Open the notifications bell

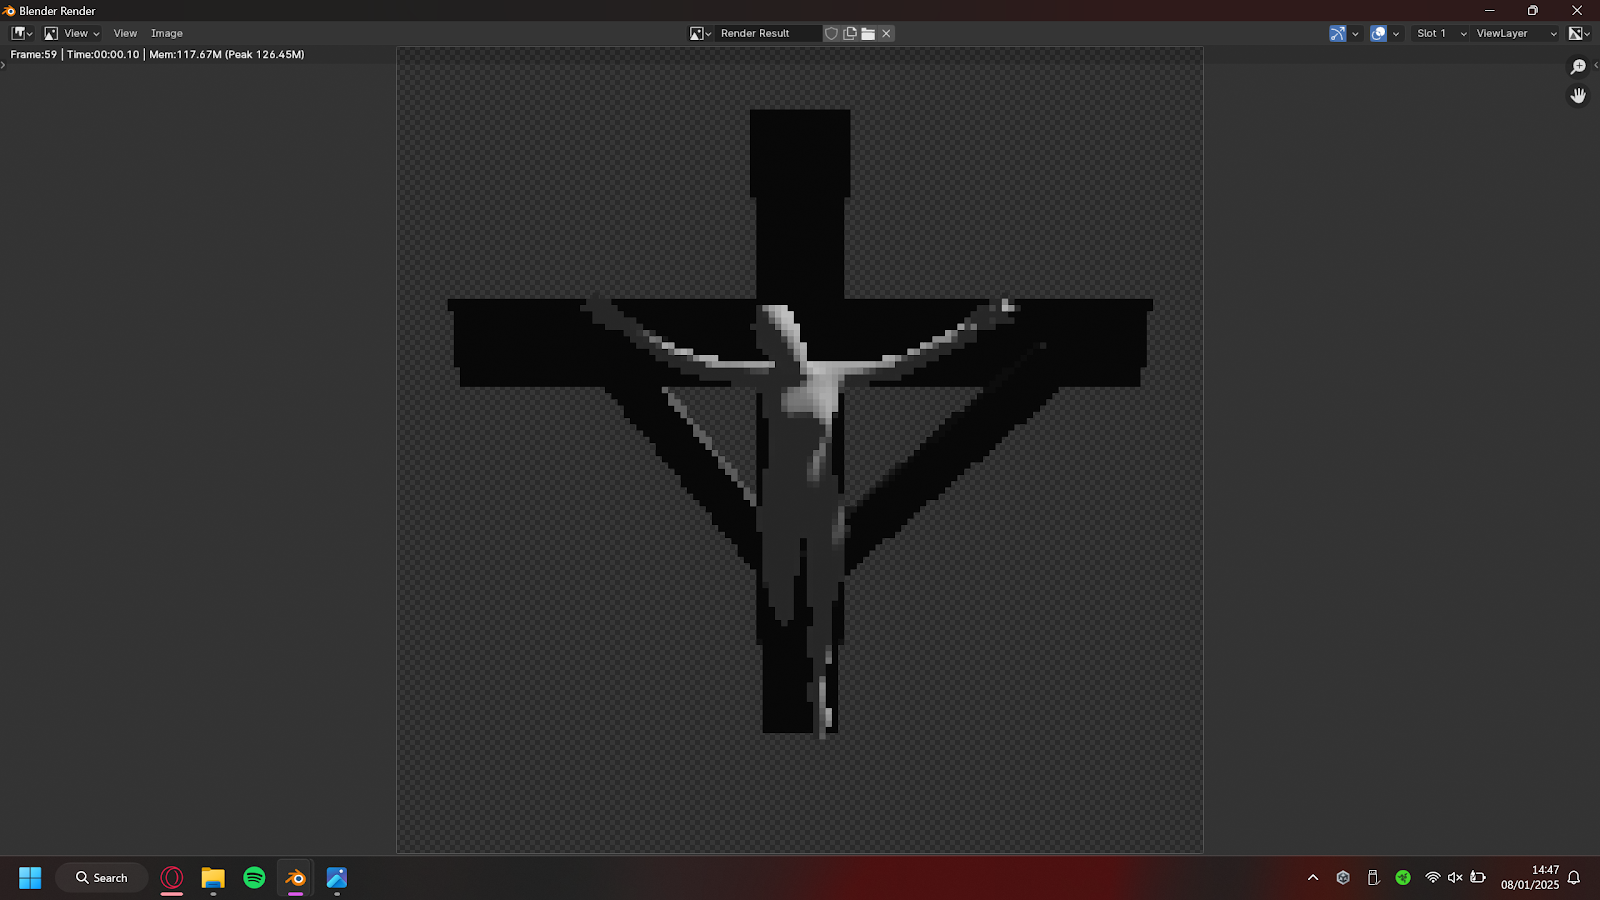click(1574, 878)
